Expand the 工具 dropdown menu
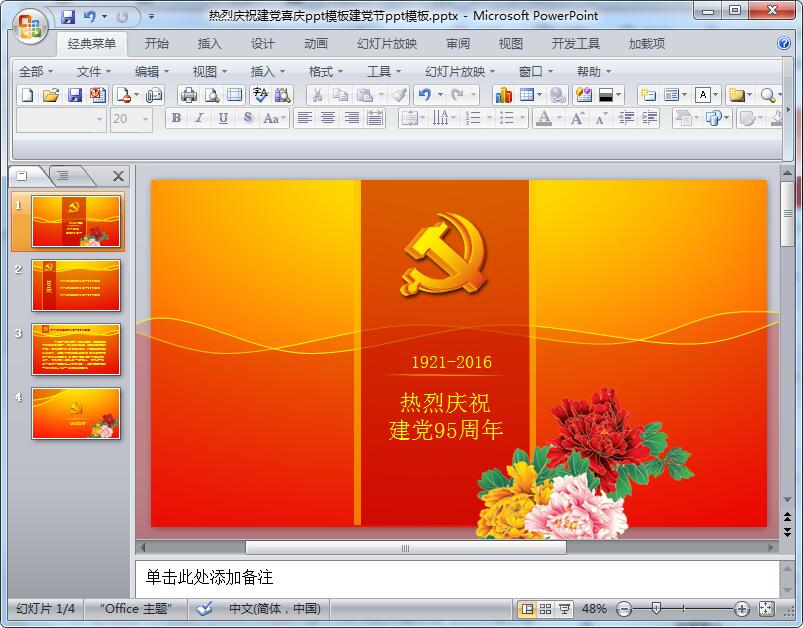The width and height of the screenshot is (803, 628). pyautogui.click(x=384, y=72)
